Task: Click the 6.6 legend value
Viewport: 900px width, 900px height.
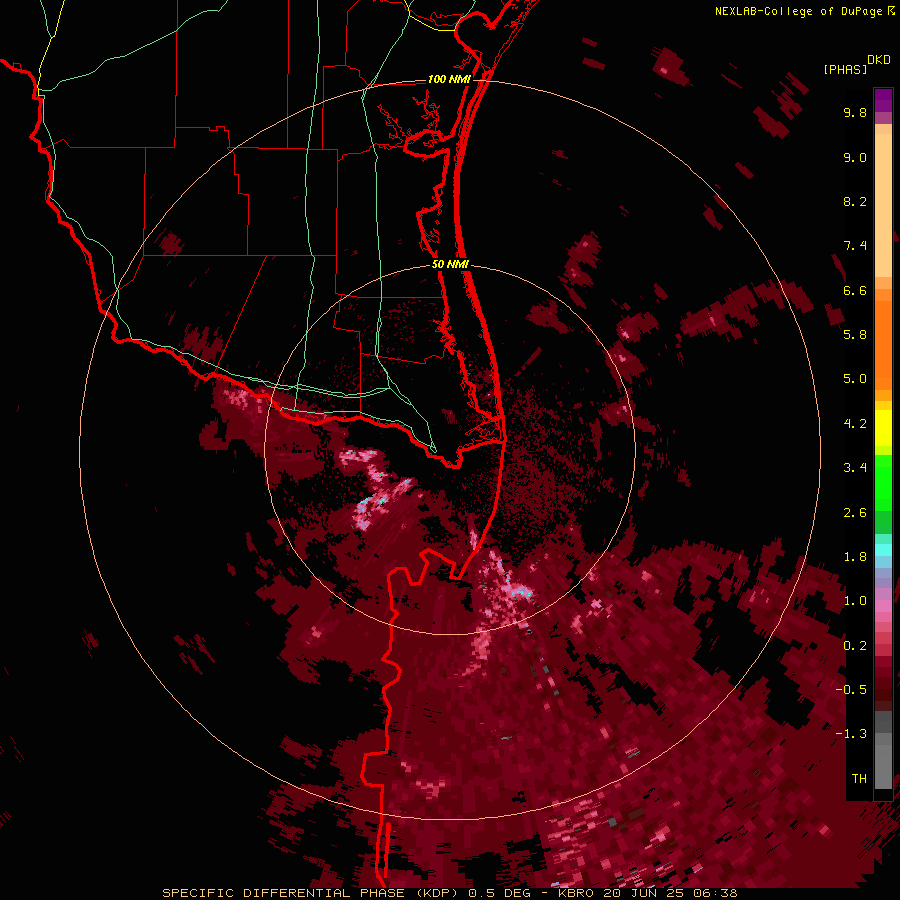Action: tap(855, 290)
